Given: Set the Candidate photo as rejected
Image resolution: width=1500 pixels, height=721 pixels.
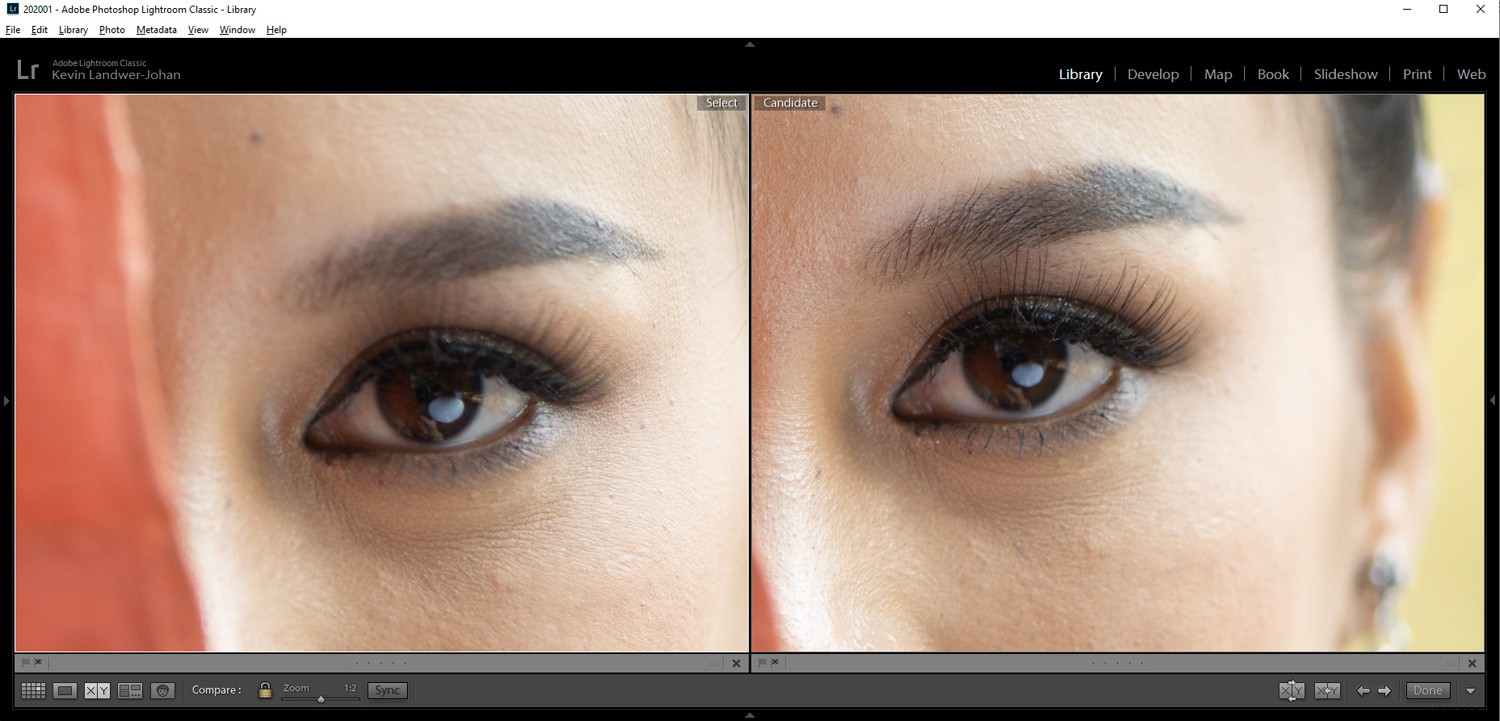Looking at the screenshot, I should (775, 662).
